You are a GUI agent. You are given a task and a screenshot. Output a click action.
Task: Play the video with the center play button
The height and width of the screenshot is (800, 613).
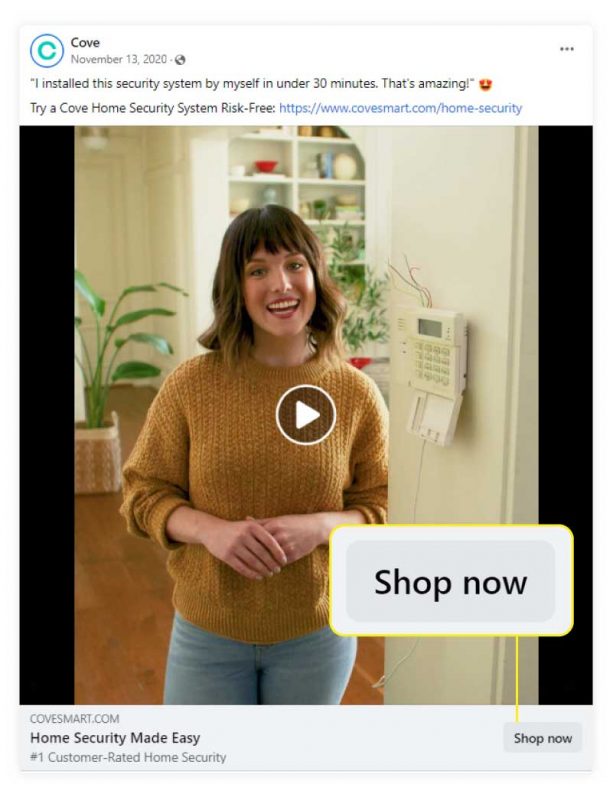coord(306,415)
